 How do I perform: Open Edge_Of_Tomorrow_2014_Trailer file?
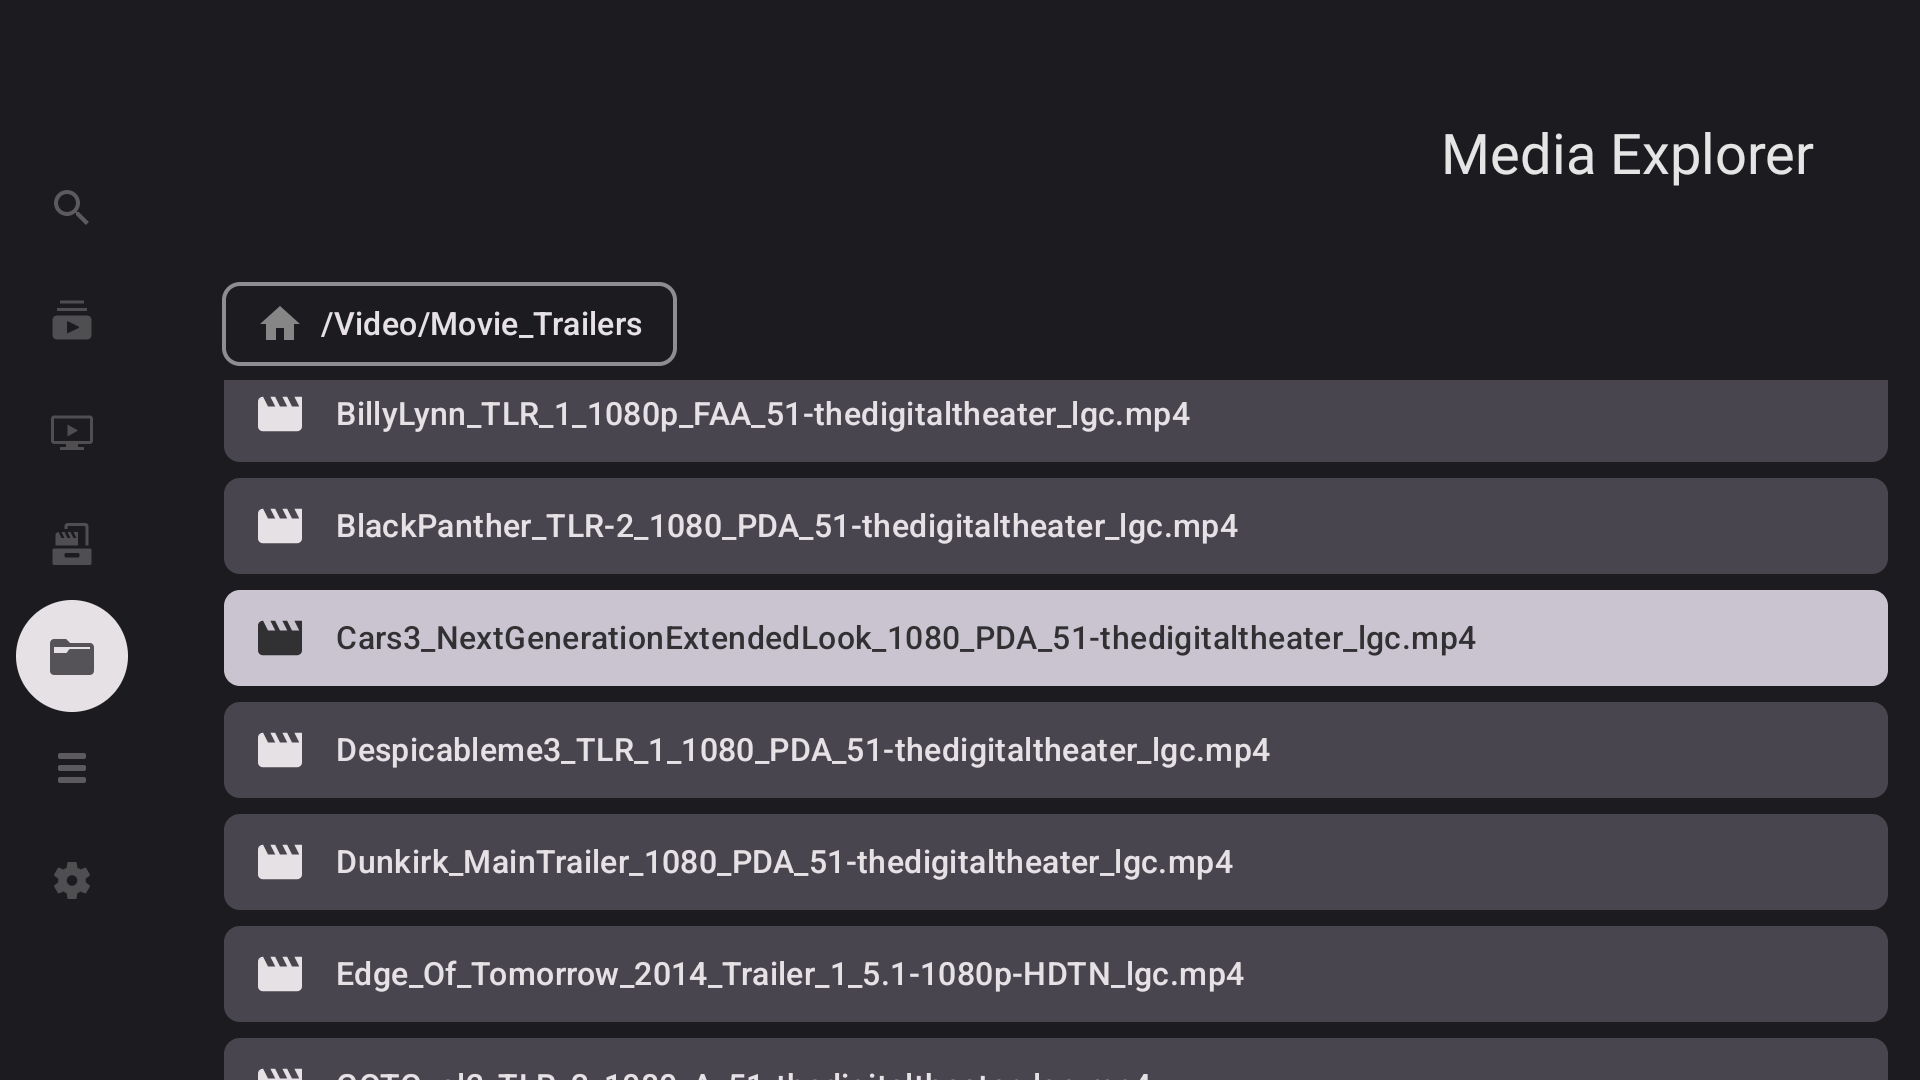(x=1056, y=974)
